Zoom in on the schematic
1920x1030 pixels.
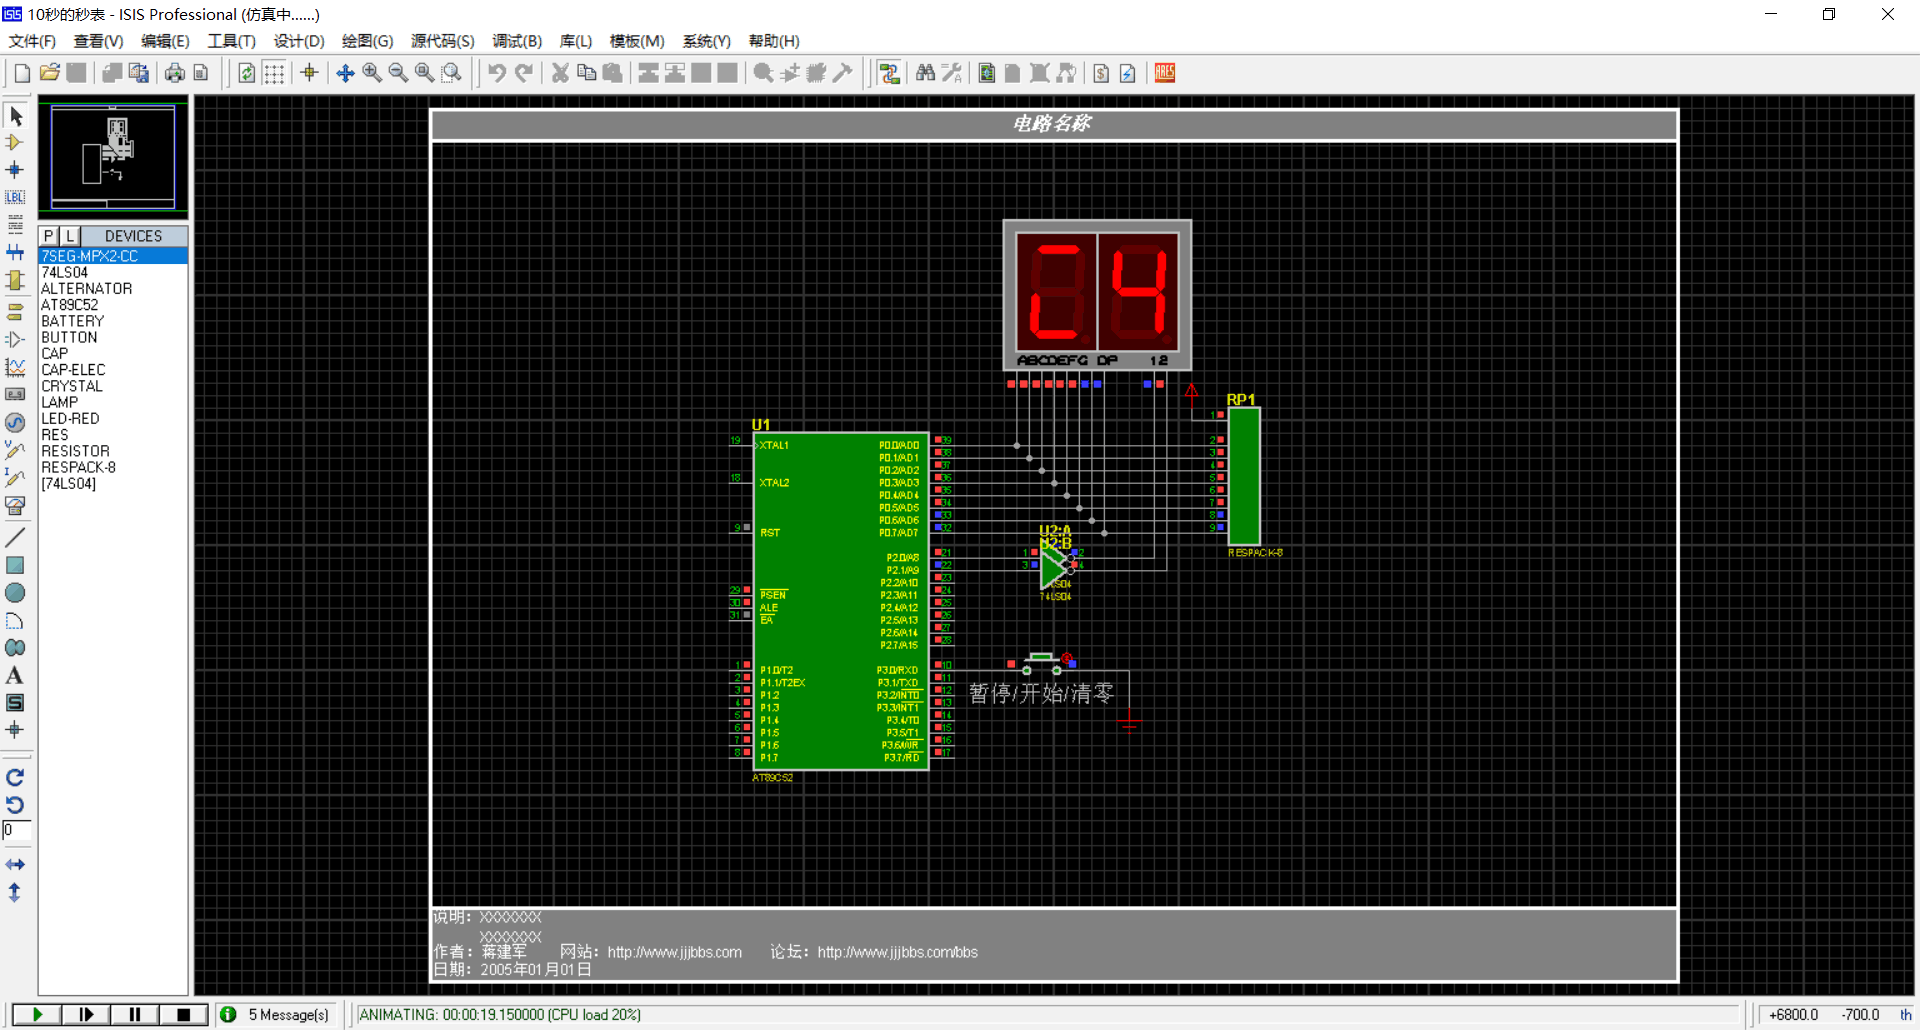tap(372, 73)
